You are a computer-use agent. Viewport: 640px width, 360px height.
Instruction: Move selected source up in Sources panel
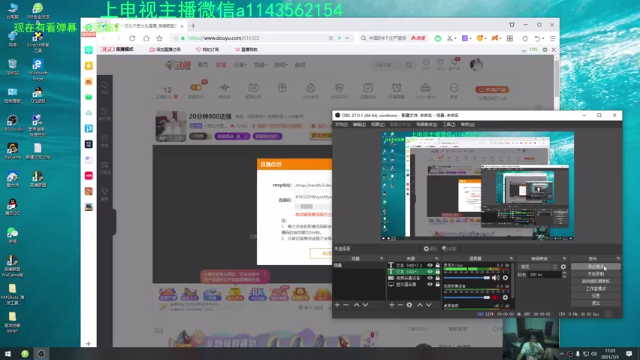tap(420, 305)
